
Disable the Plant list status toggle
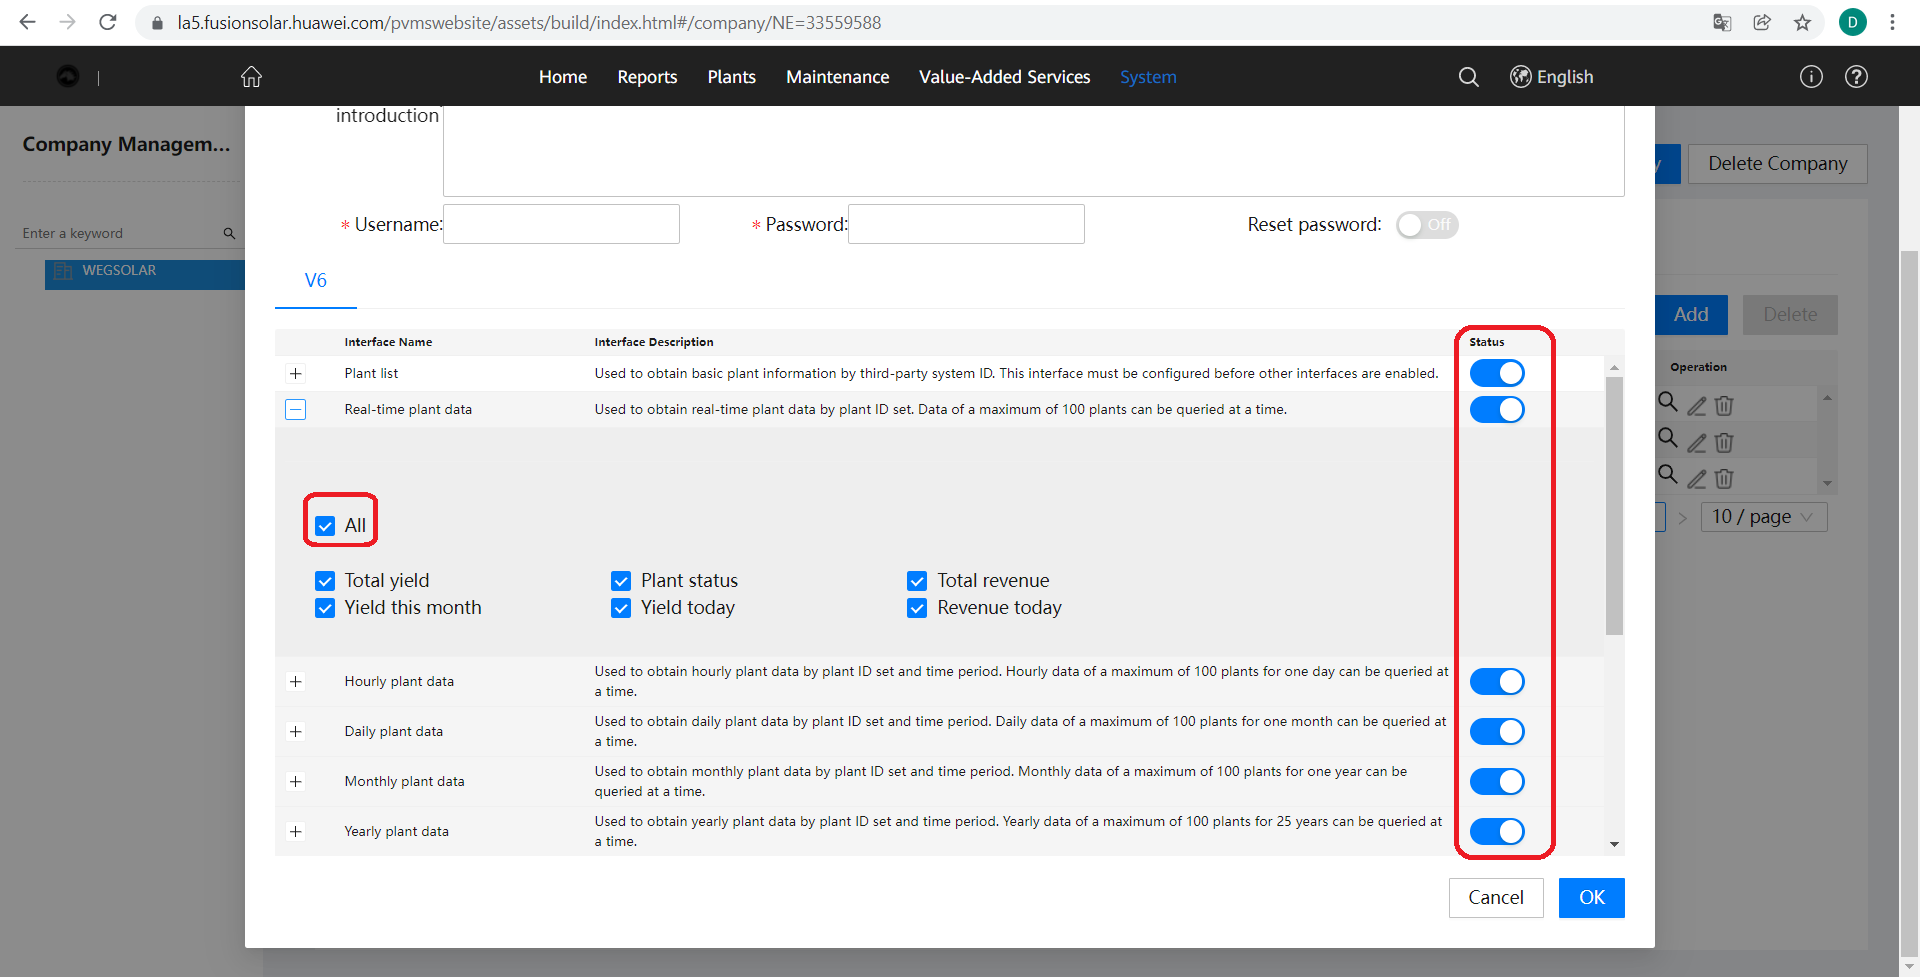(x=1496, y=373)
